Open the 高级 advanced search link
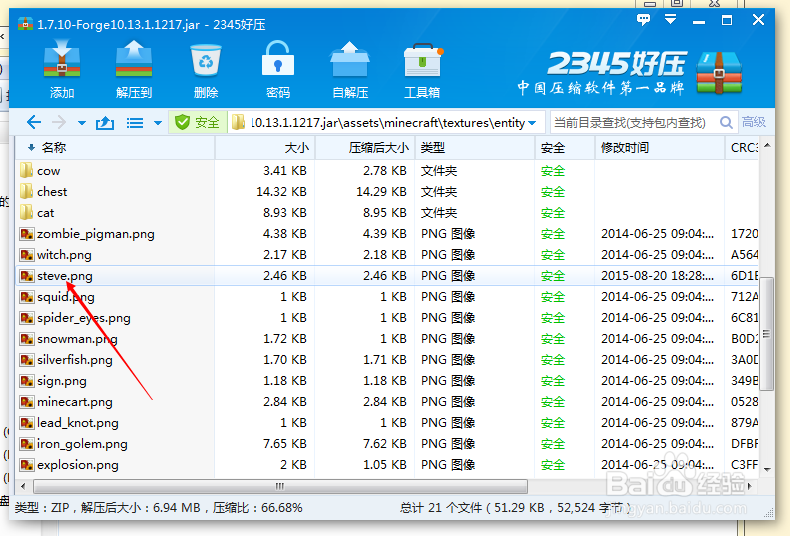The image size is (790, 536). (x=754, y=122)
